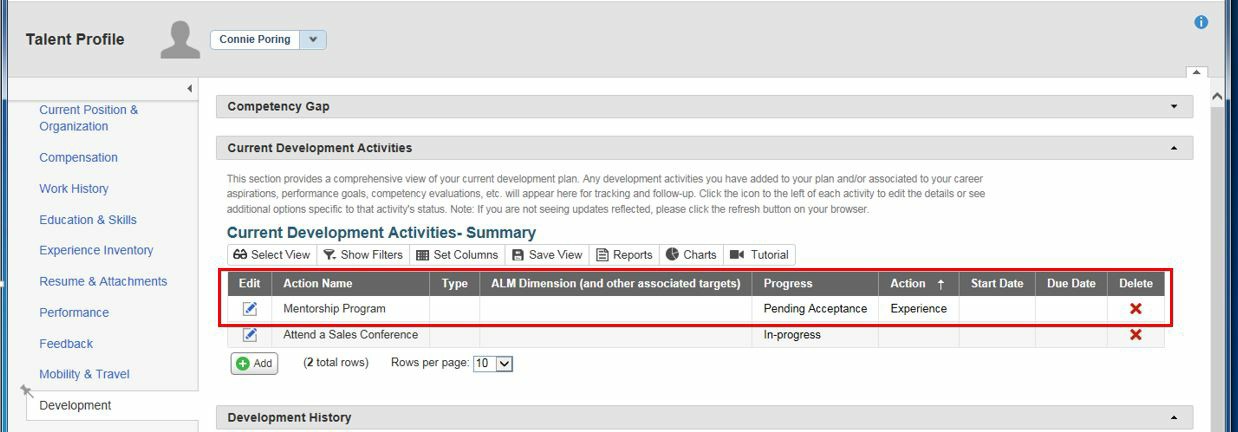Screen dimensions: 1238x432
Task: Open the Connie Poring user dropdown
Action: tap(313, 40)
